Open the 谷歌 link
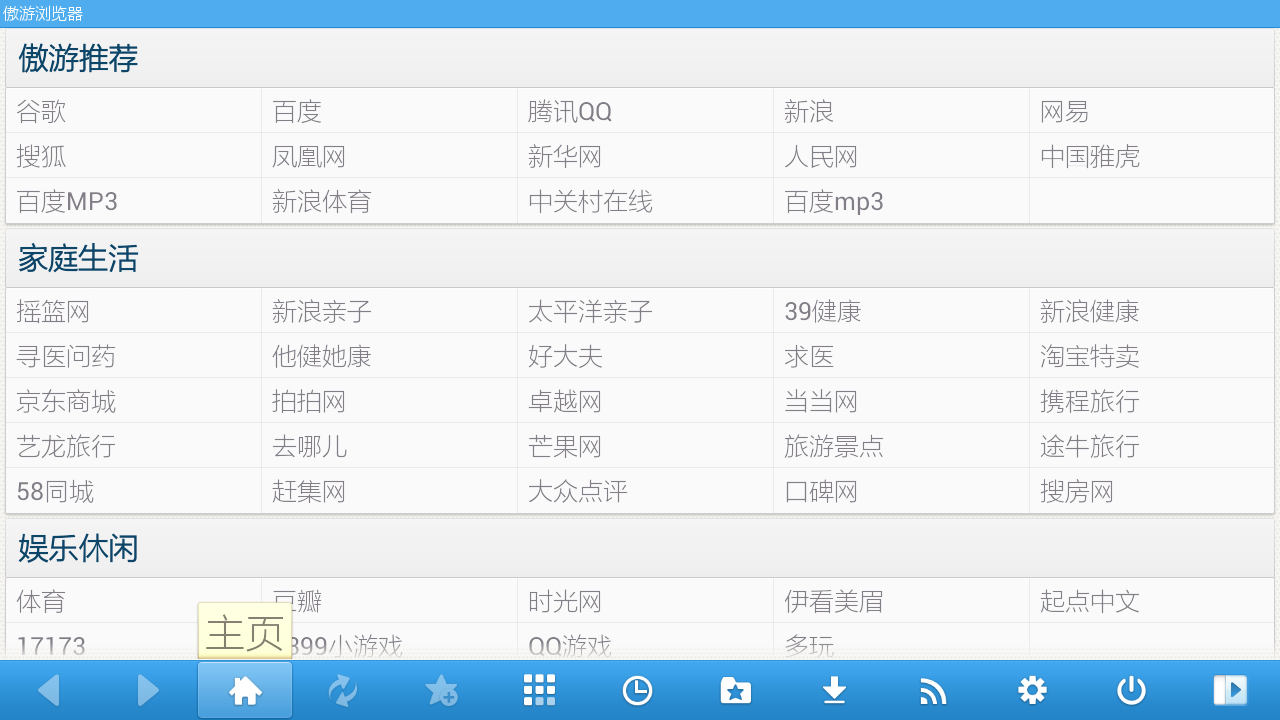1280x720 pixels. click(x=41, y=111)
